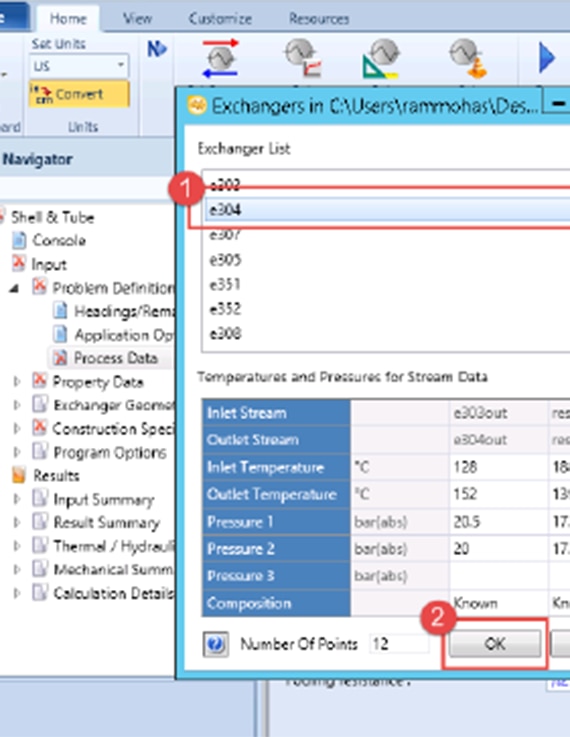The width and height of the screenshot is (570, 737).
Task: Click the exchanger with chart ribbon icon
Action: tap(303, 58)
